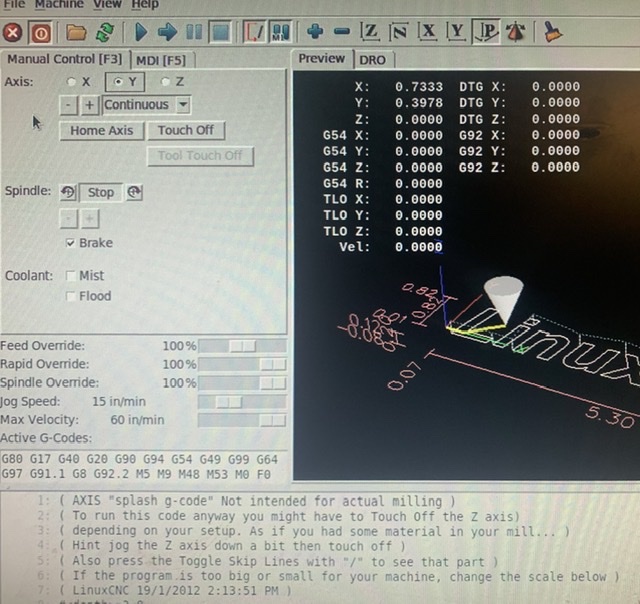Clear the live plot with the broom icon
Viewport: 640px width, 604px height.
pyautogui.click(x=553, y=32)
